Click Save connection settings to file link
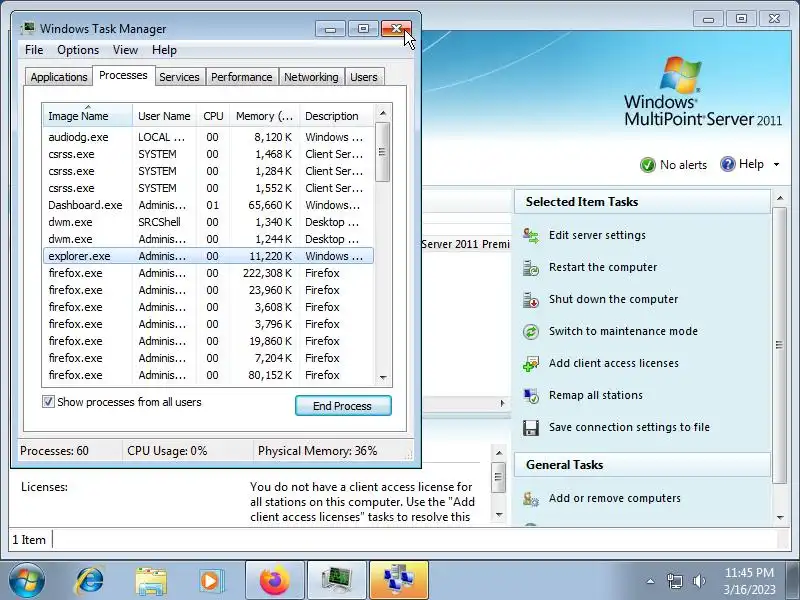800x600 pixels. click(629, 428)
